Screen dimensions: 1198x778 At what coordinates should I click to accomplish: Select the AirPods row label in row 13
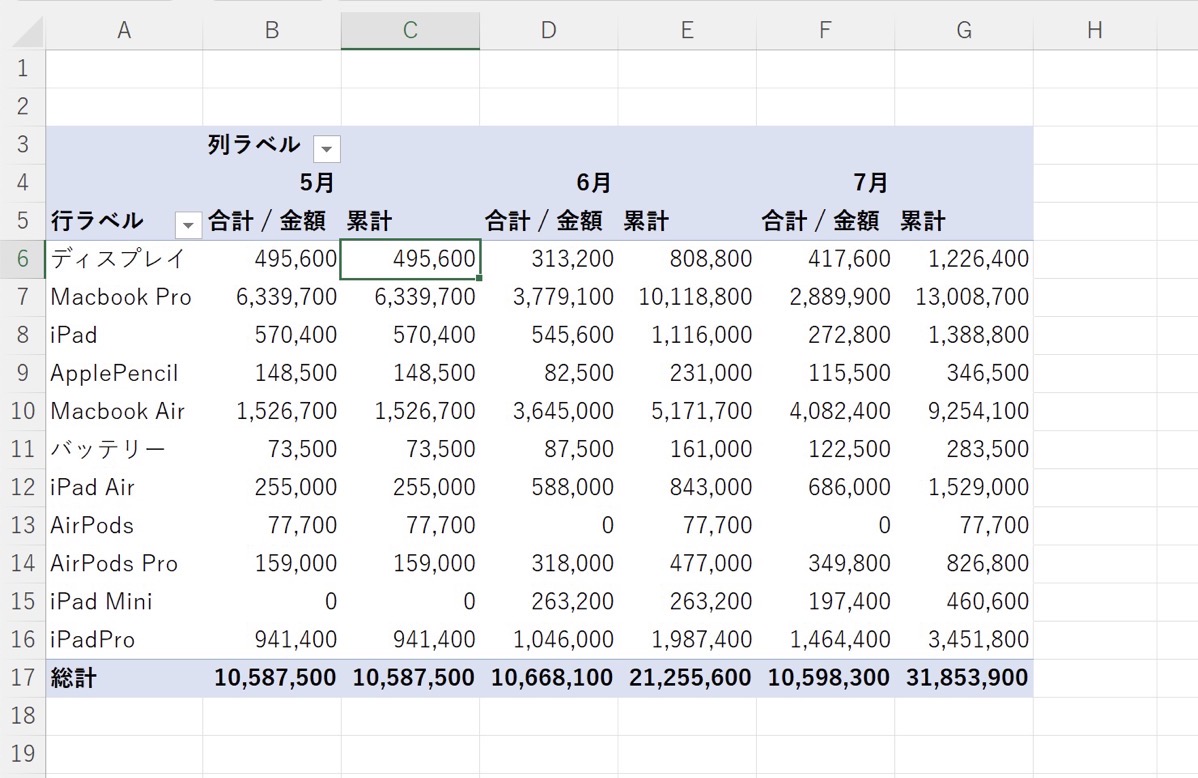pyautogui.click(x=124, y=526)
